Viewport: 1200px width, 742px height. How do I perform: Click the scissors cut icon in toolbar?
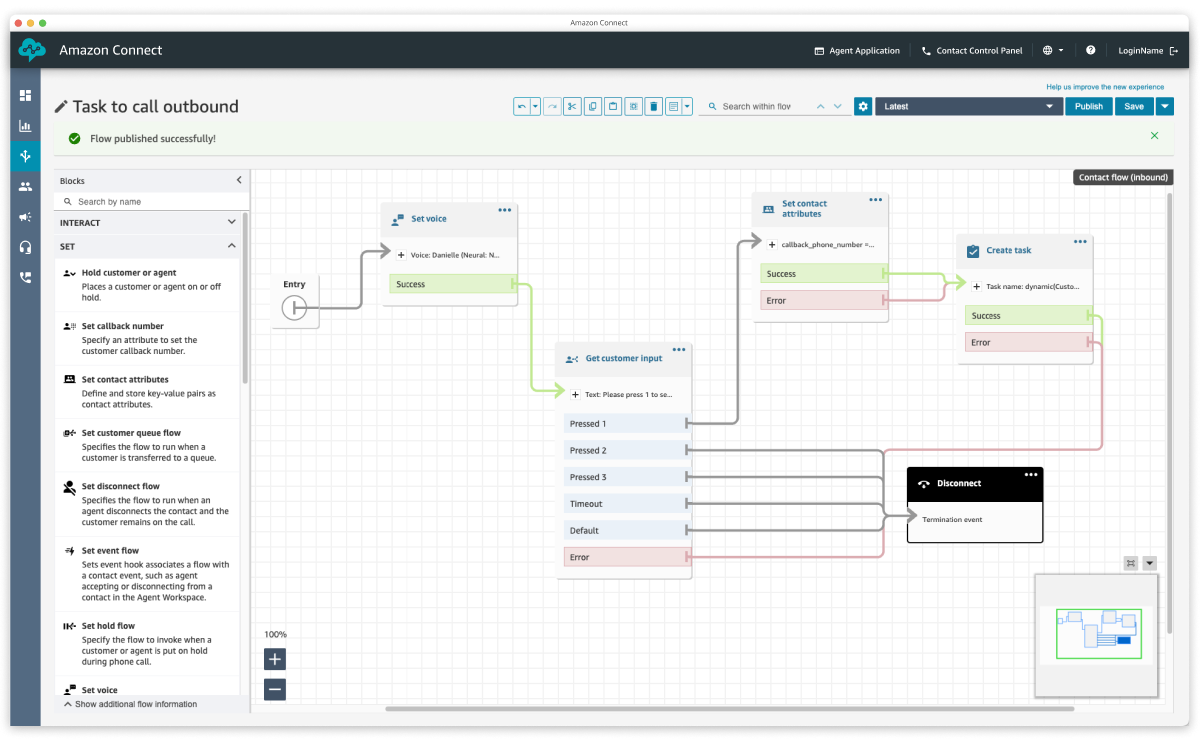(x=572, y=106)
